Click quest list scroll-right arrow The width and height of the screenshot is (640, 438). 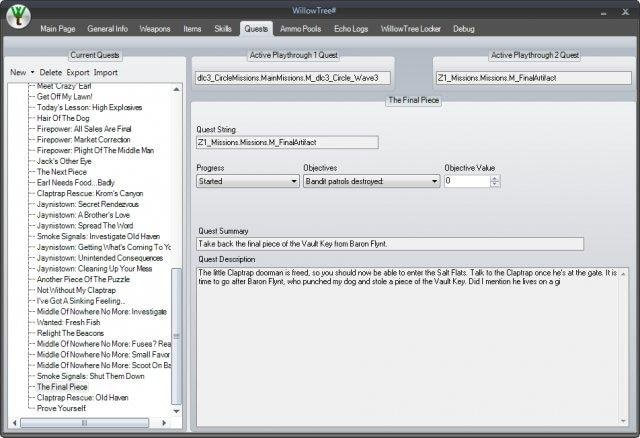click(x=164, y=422)
